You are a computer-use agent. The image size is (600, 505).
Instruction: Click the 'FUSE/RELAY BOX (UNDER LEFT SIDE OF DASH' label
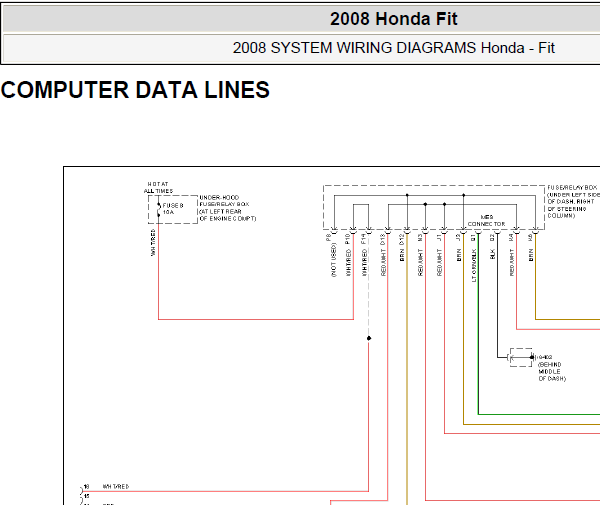click(573, 202)
